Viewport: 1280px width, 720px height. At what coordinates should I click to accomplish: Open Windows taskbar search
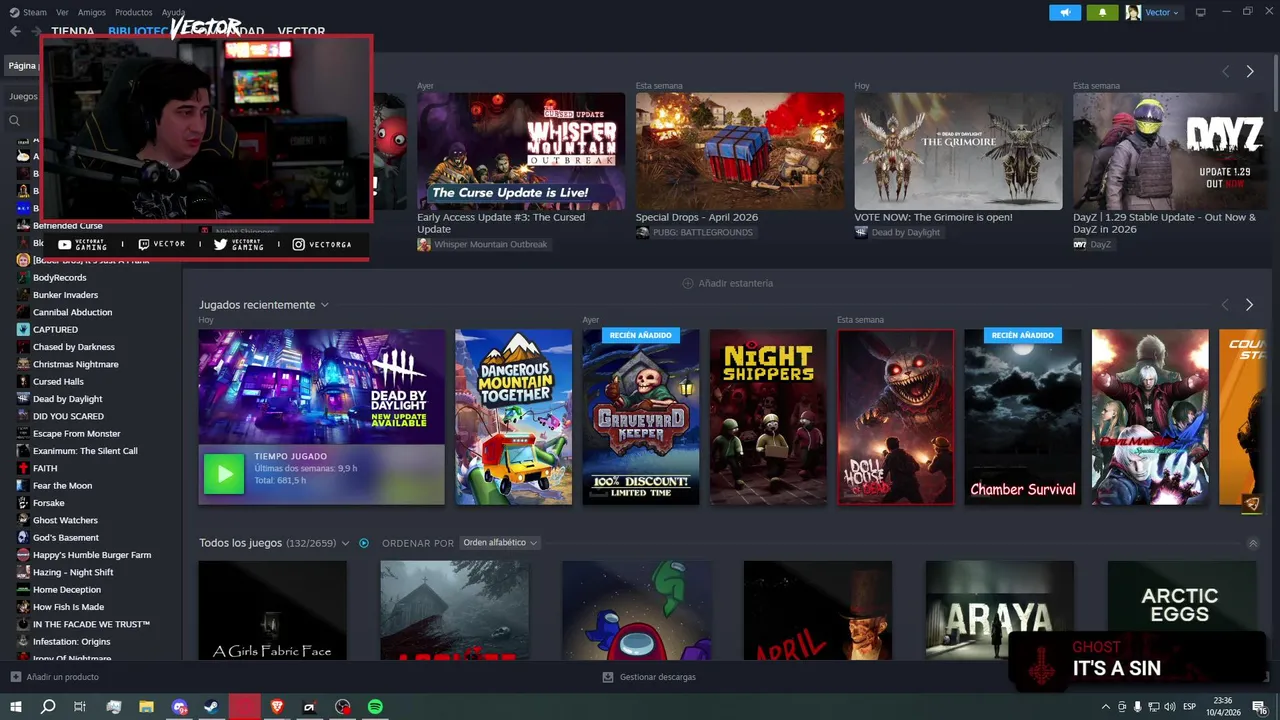pos(47,707)
